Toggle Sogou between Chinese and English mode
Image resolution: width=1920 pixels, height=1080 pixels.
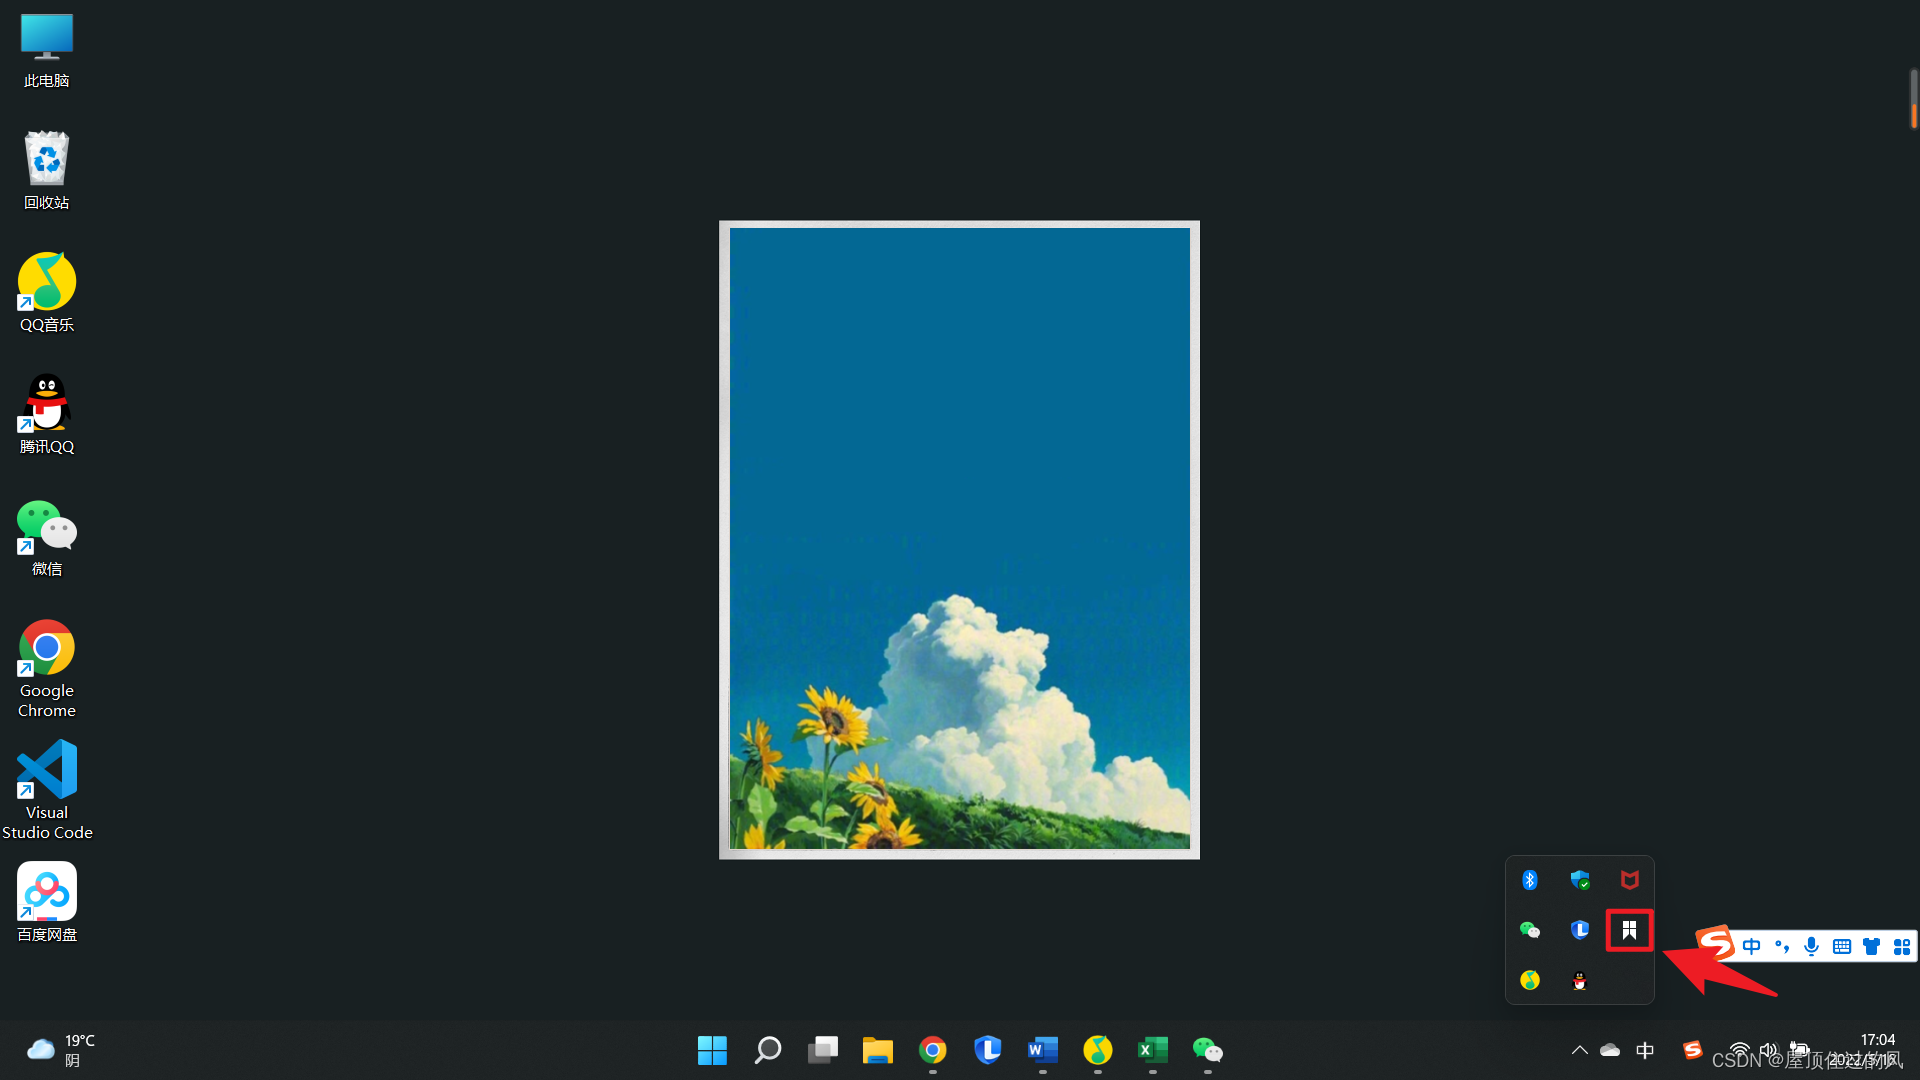point(1751,946)
